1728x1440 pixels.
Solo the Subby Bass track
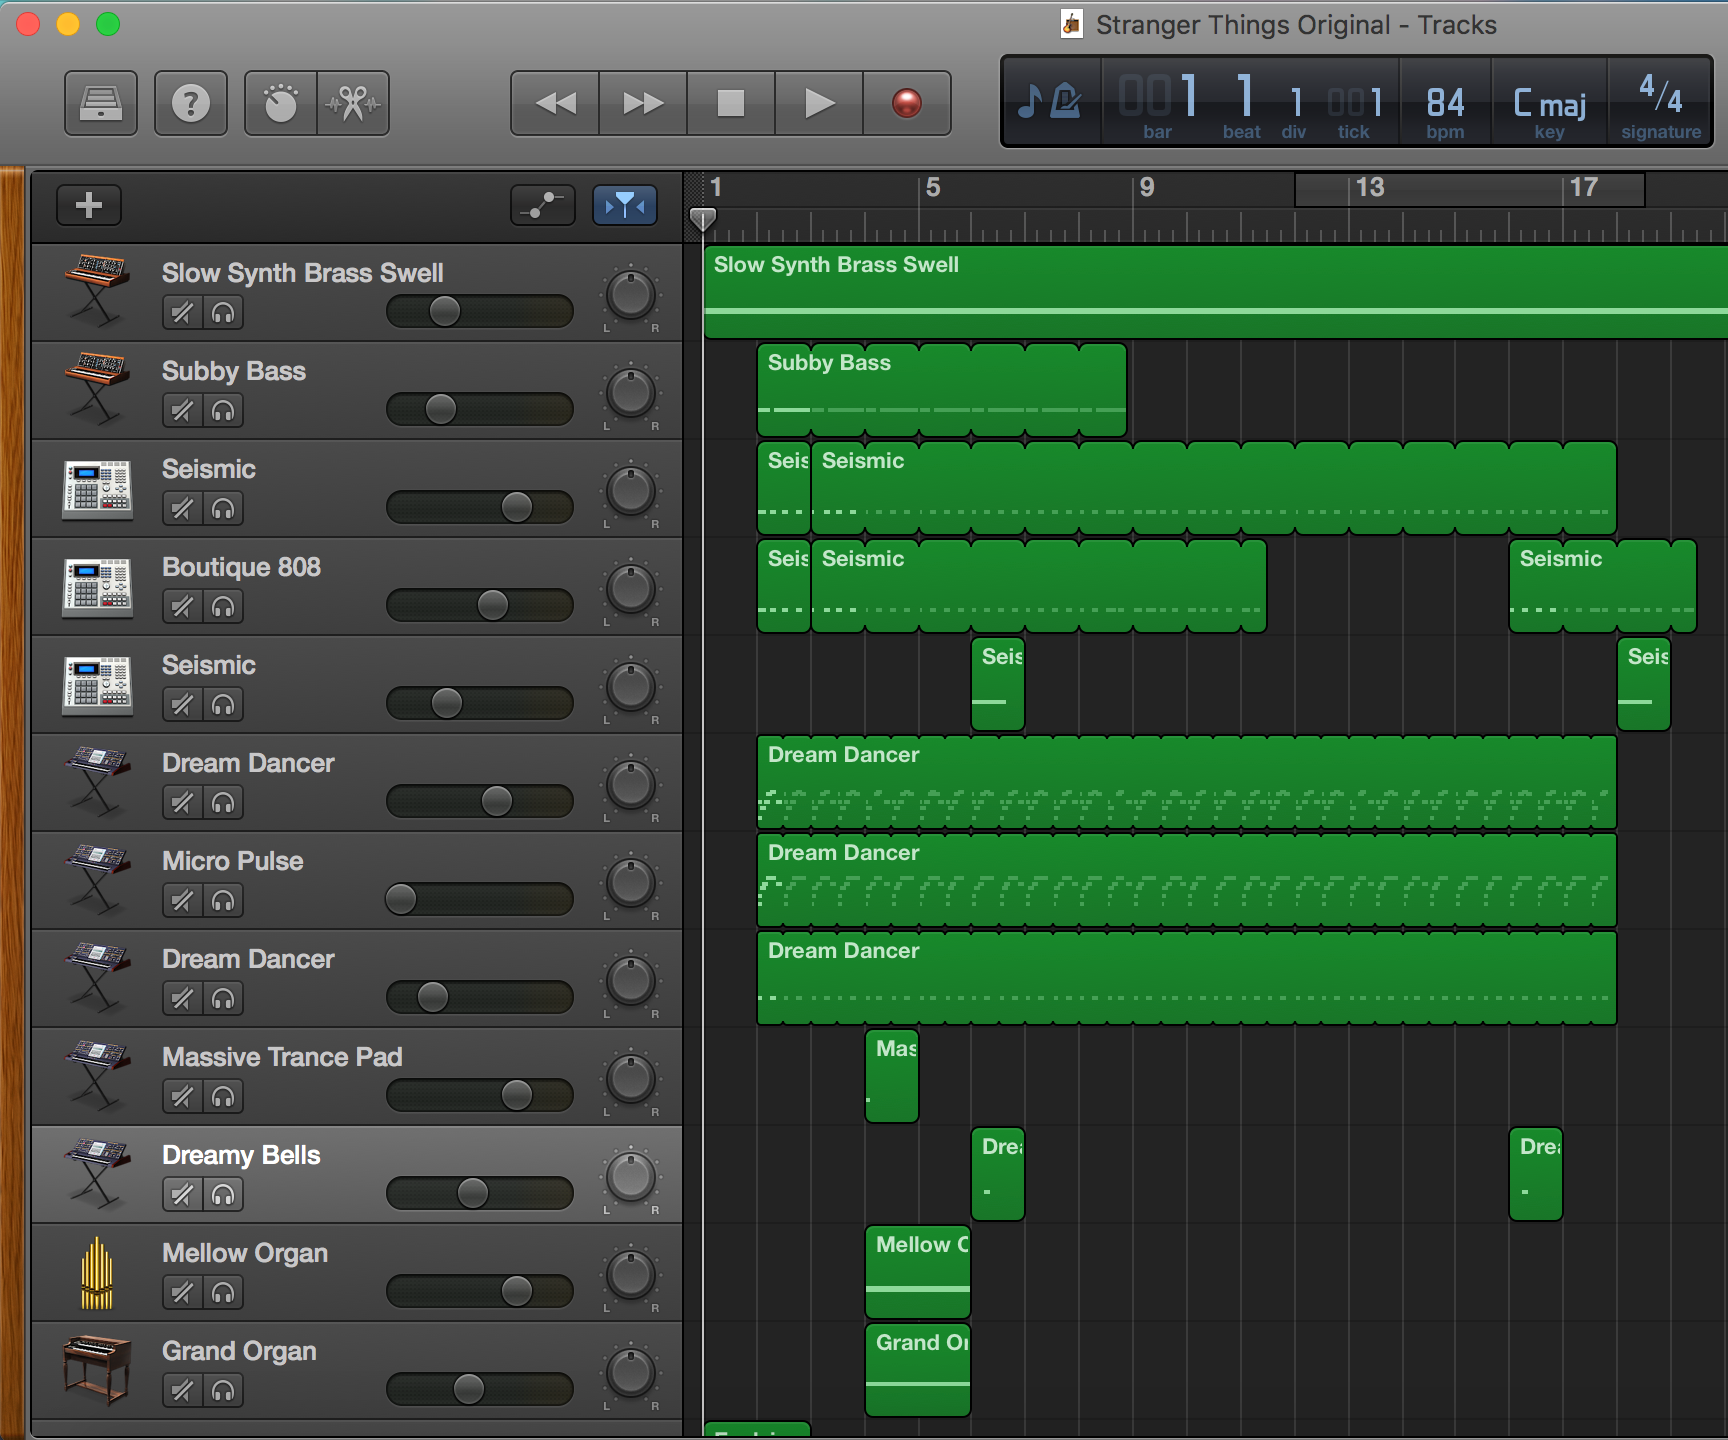[223, 411]
